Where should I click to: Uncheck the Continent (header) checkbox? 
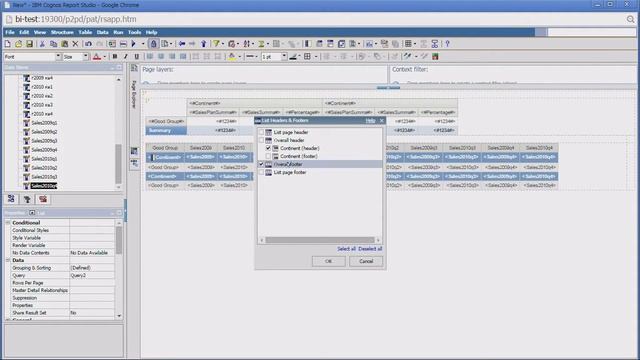pyautogui.click(x=268, y=148)
